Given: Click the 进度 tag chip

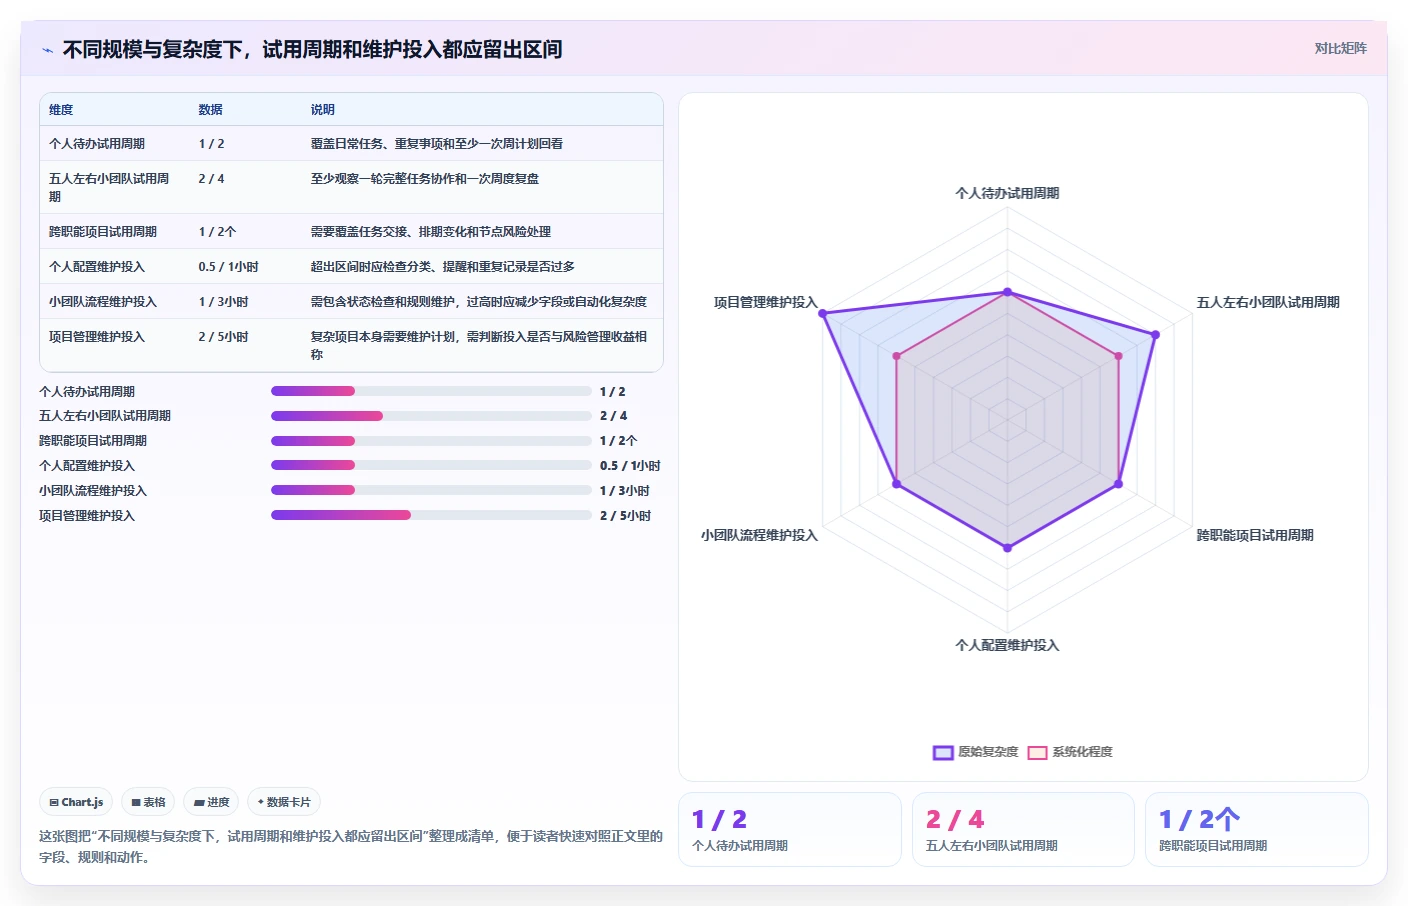Looking at the screenshot, I should click(x=211, y=802).
